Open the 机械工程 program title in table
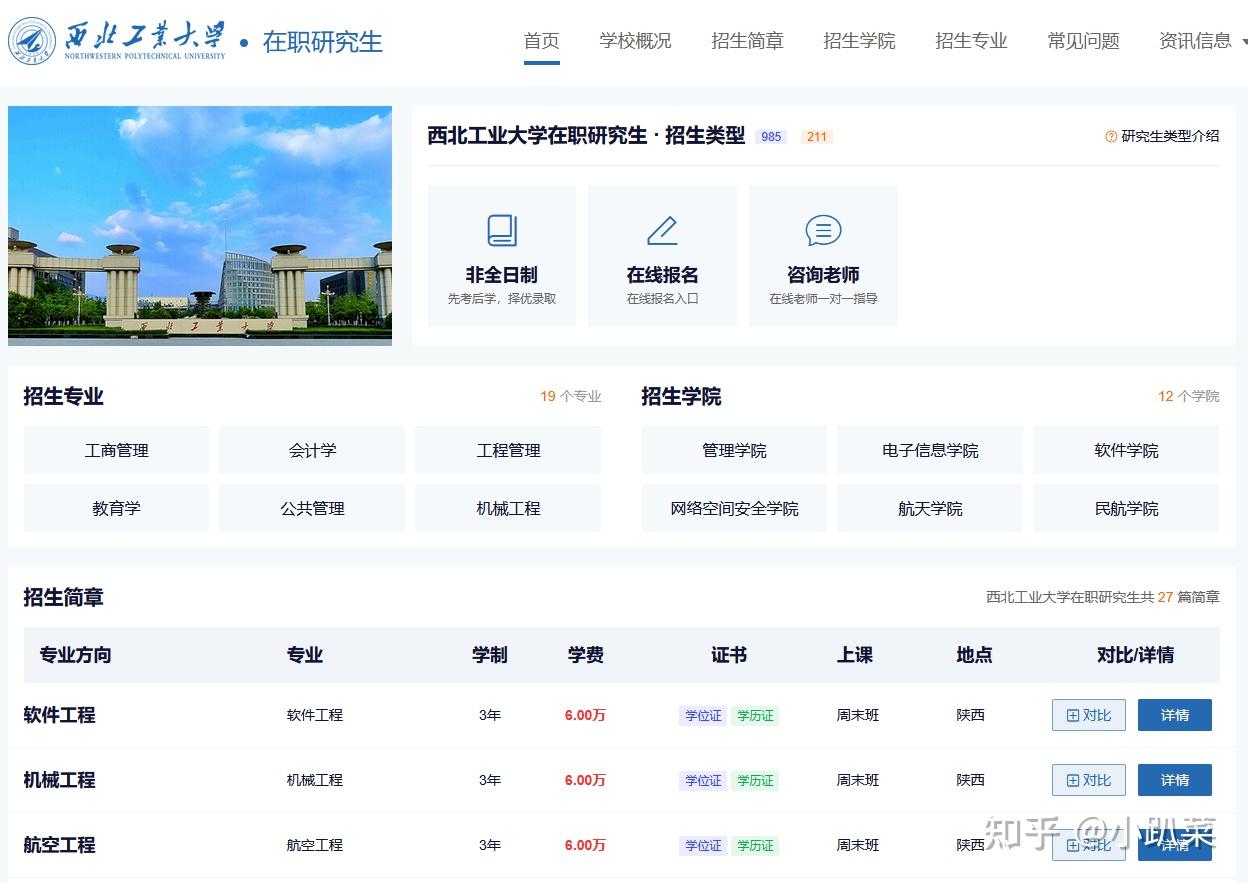Image resolution: width=1248 pixels, height=883 pixels. click(x=59, y=780)
